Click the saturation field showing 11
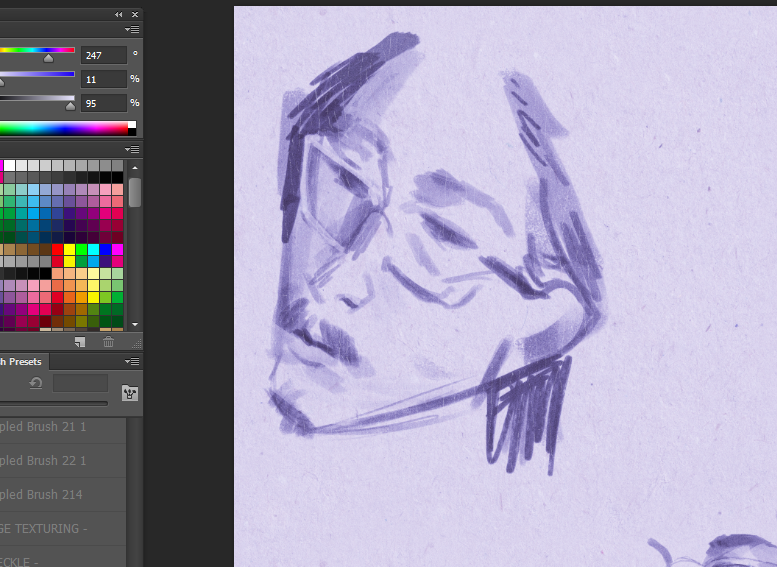 pos(104,79)
